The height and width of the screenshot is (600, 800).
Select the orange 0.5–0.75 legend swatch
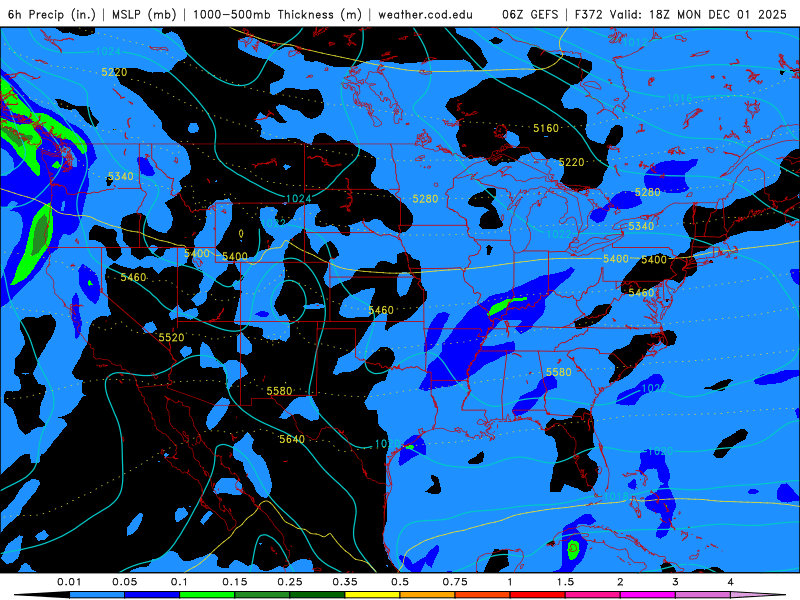pos(428,595)
